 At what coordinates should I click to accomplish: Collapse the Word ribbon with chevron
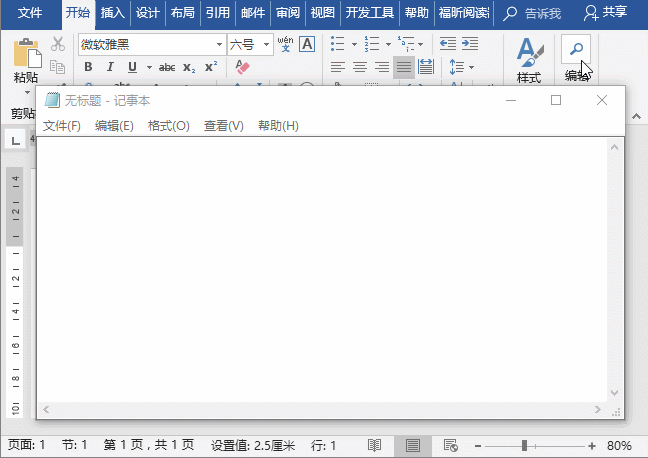(636, 117)
